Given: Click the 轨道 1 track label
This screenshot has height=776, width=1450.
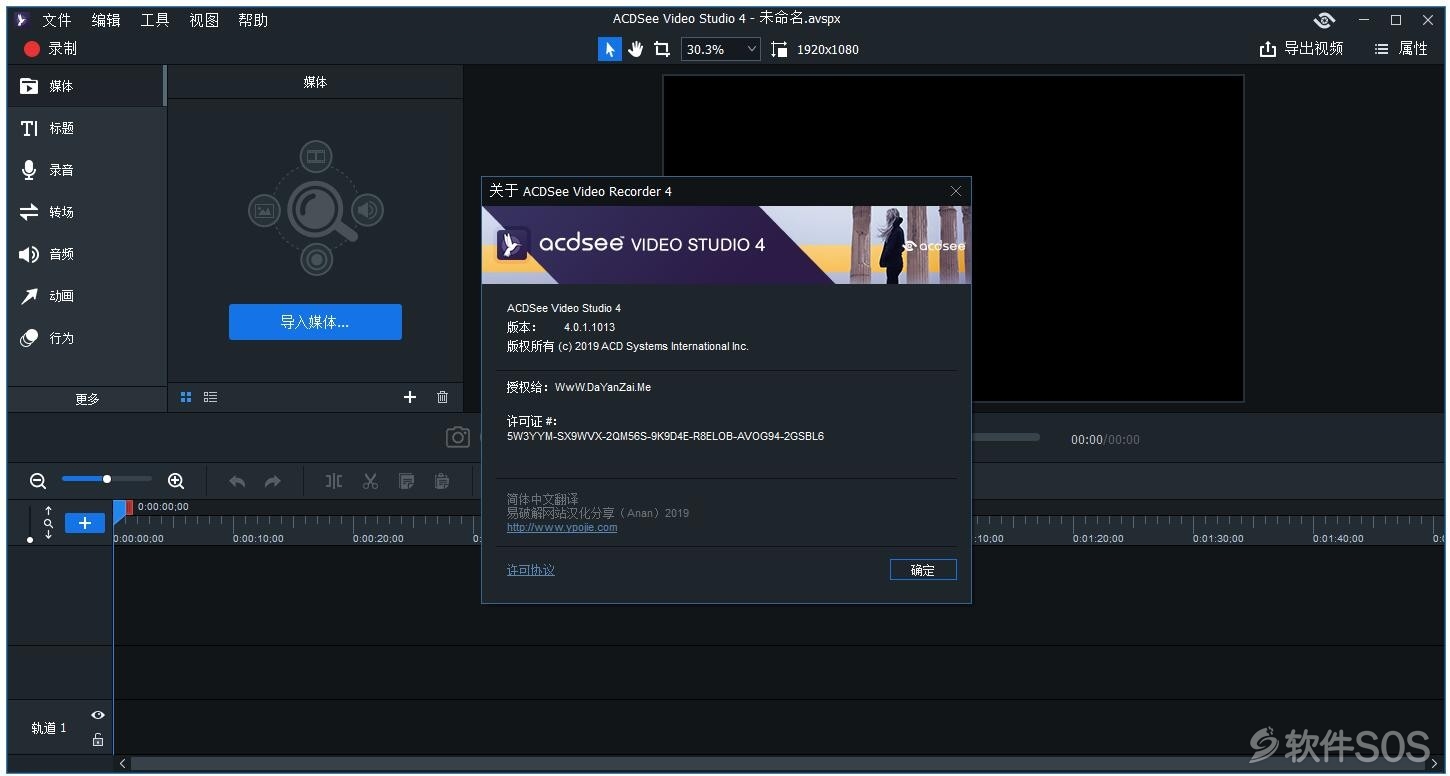Looking at the screenshot, I should 49,728.
